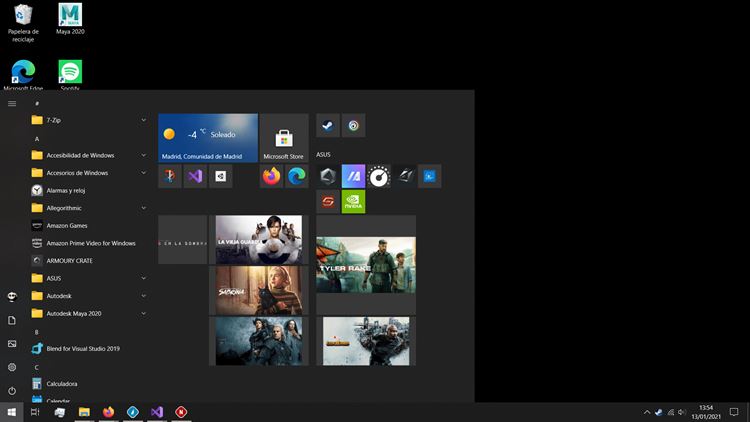The image size is (750, 422).
Task: Open the network icon in system tray
Action: click(671, 412)
